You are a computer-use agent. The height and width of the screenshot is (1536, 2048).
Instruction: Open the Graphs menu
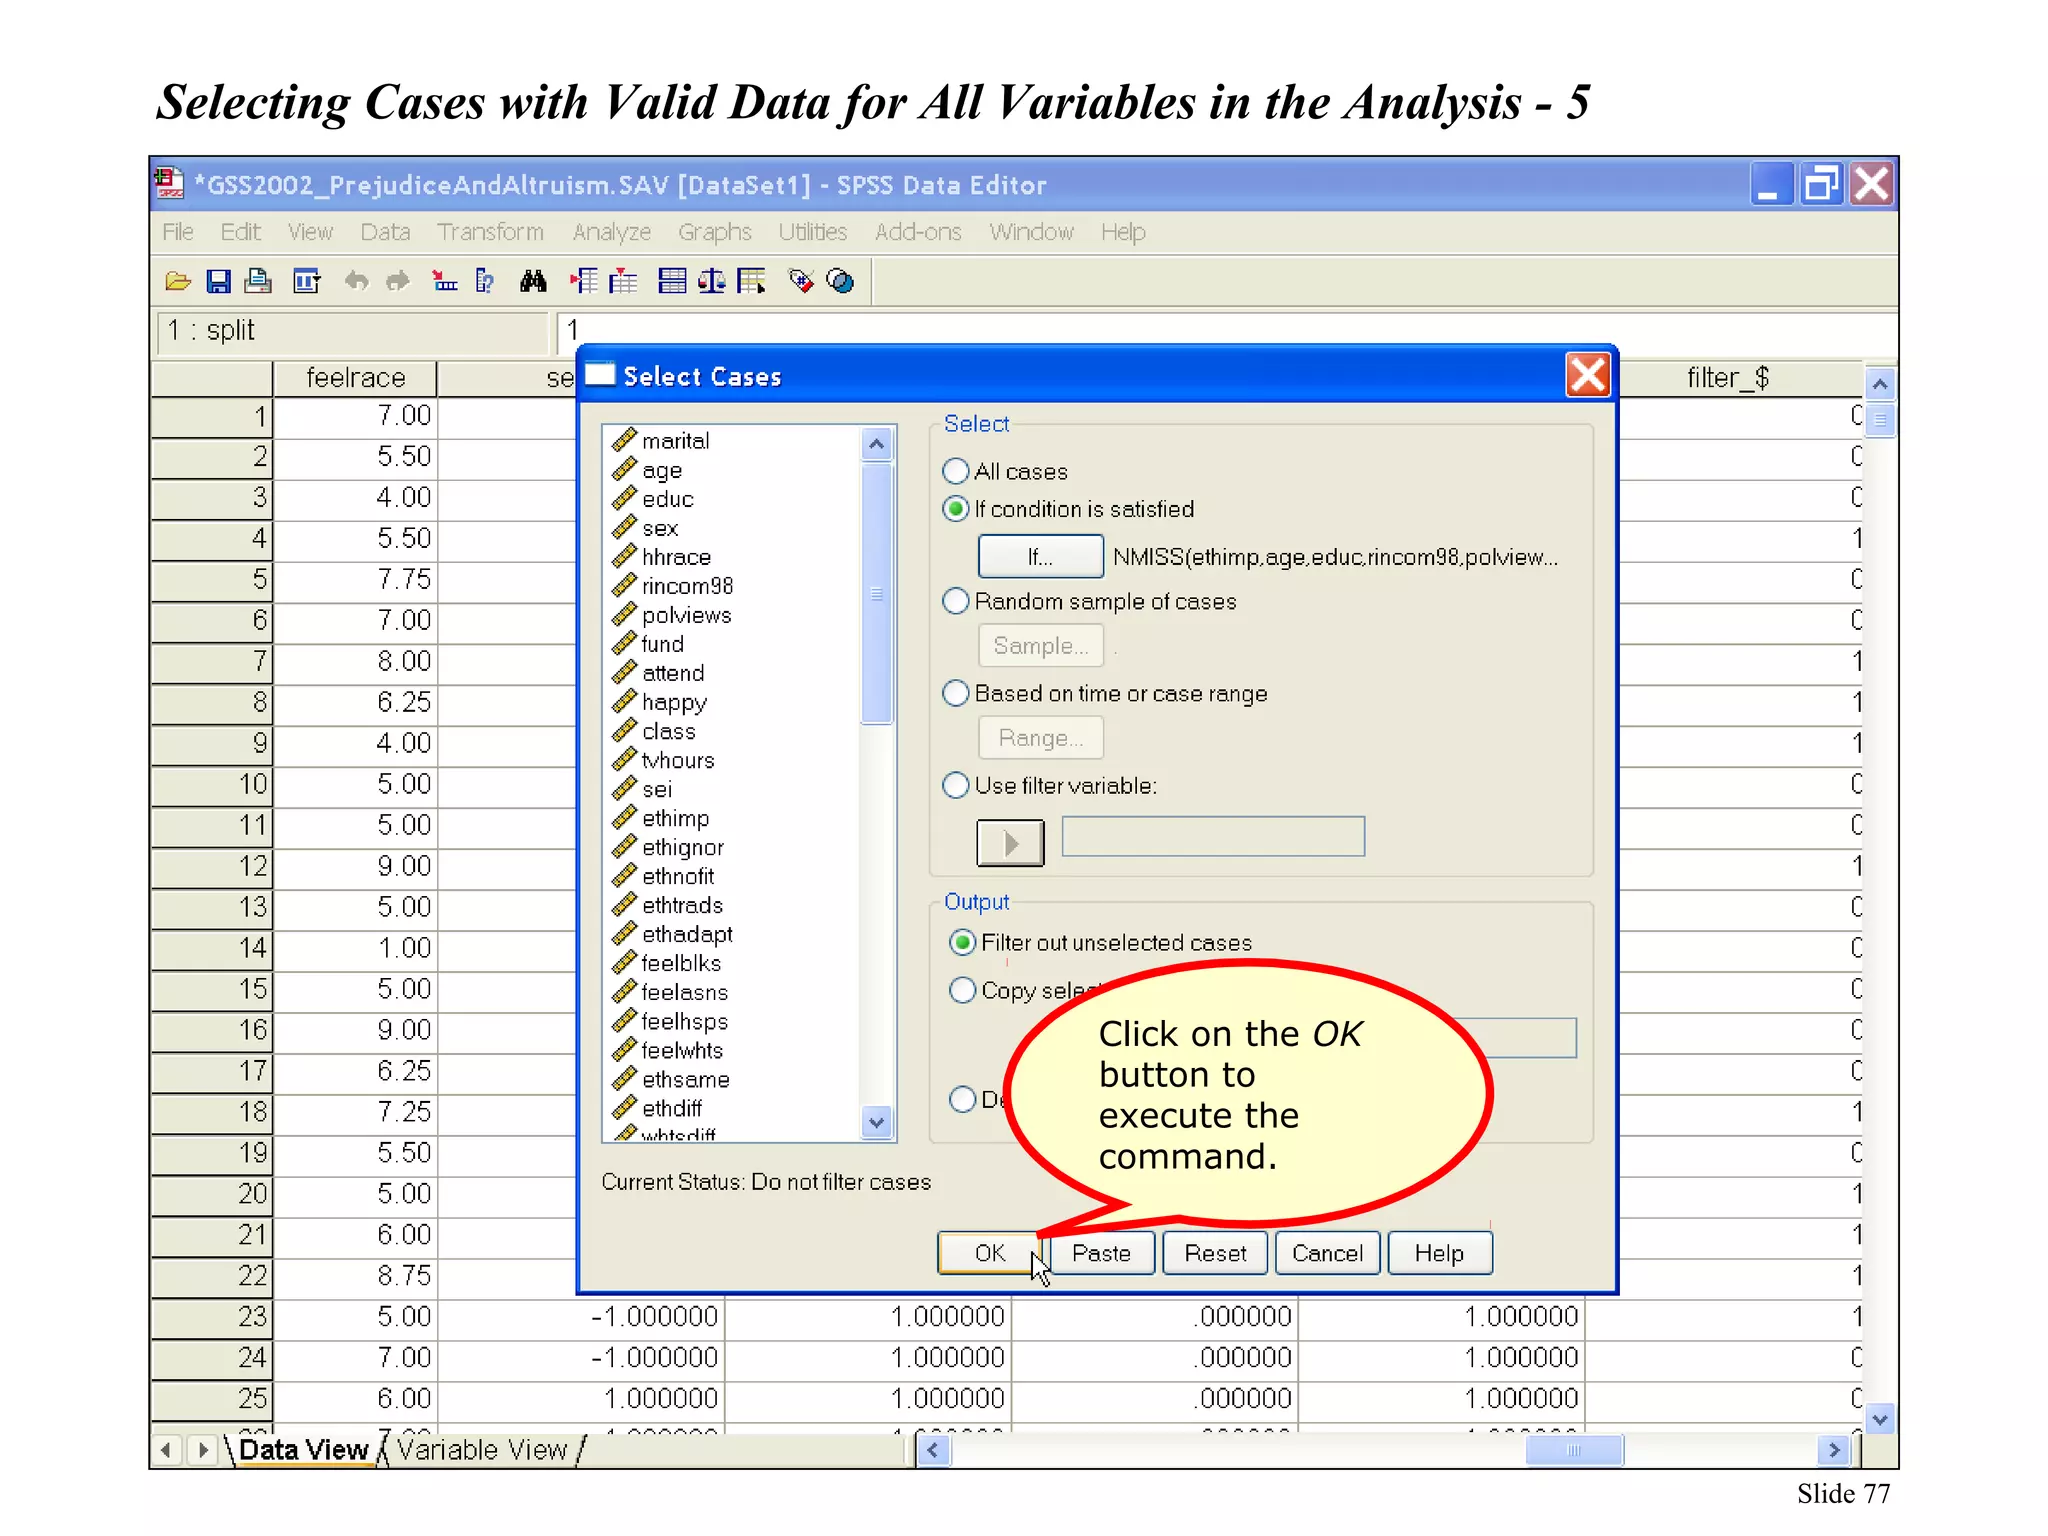[x=714, y=232]
